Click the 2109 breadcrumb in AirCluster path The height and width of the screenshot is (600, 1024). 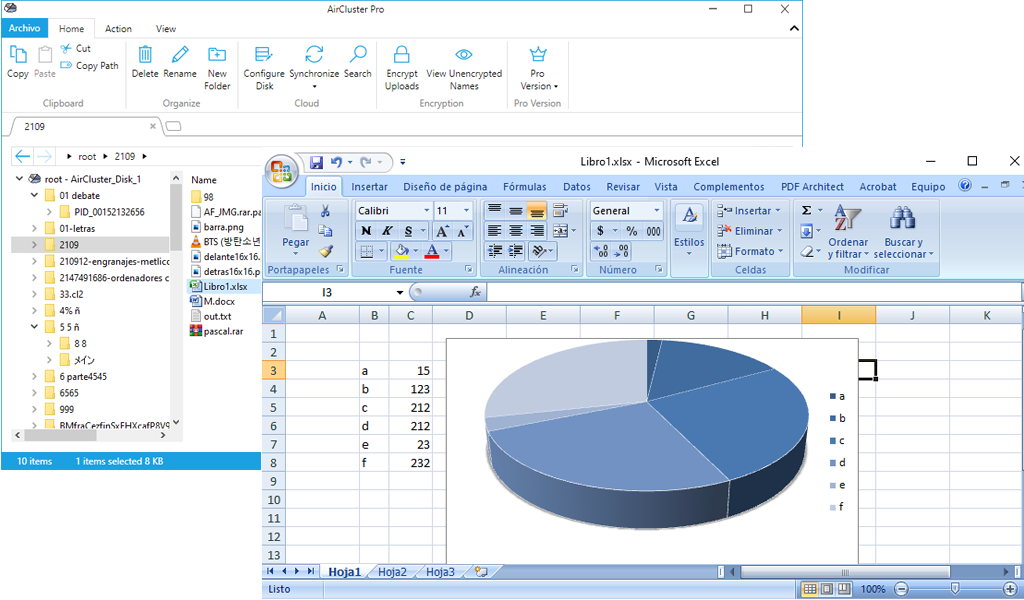[x=125, y=156]
